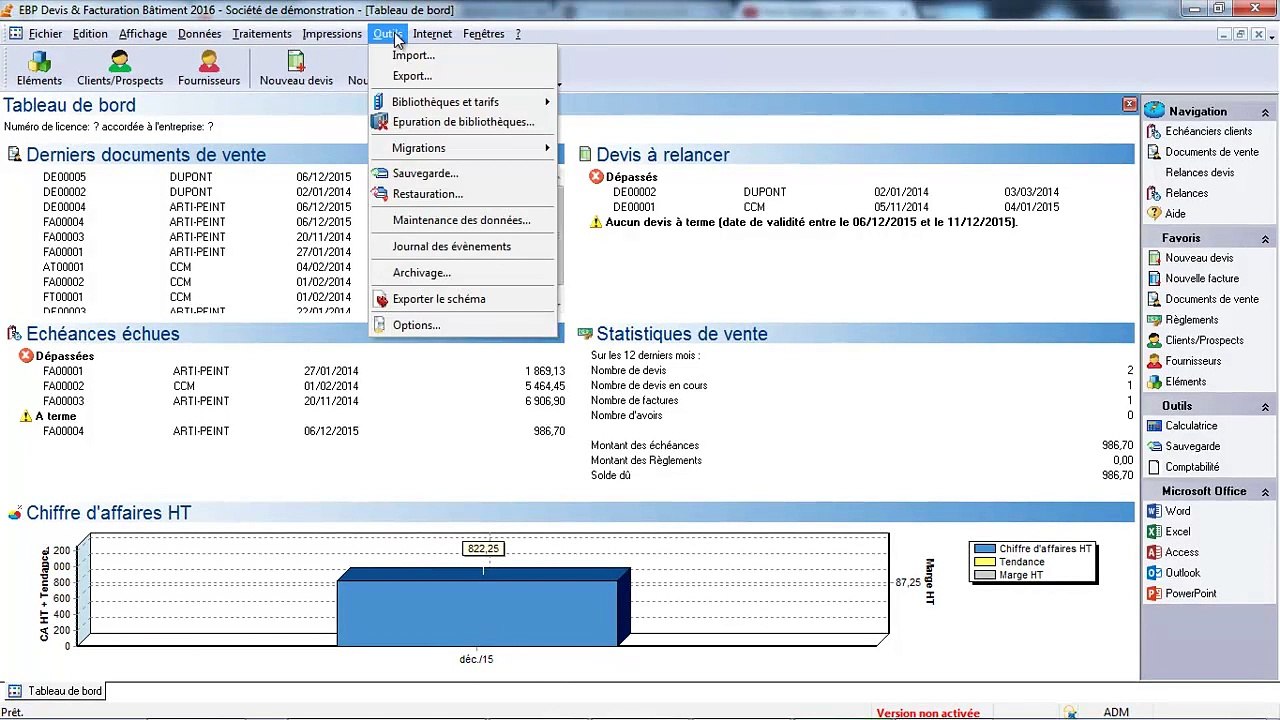Image resolution: width=1280 pixels, height=720 pixels.
Task: Open the Impressions menu
Action: click(x=332, y=34)
